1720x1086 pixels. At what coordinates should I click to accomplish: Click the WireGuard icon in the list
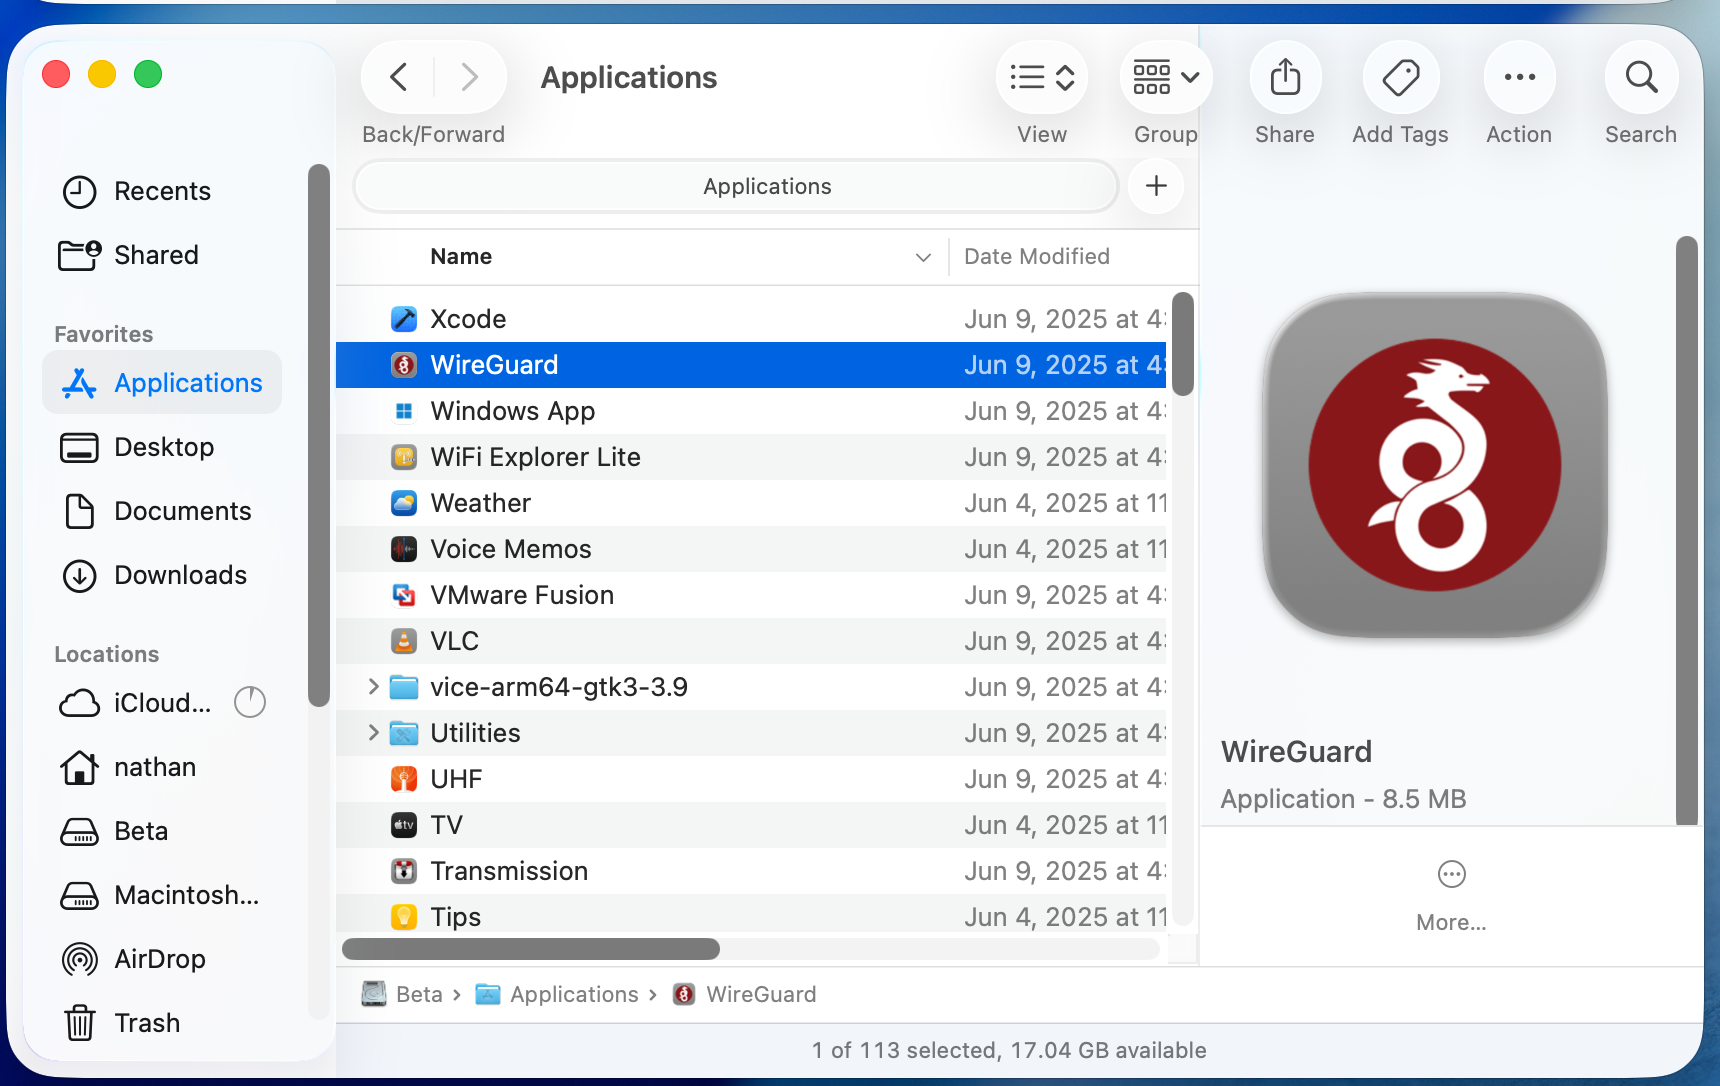click(404, 365)
